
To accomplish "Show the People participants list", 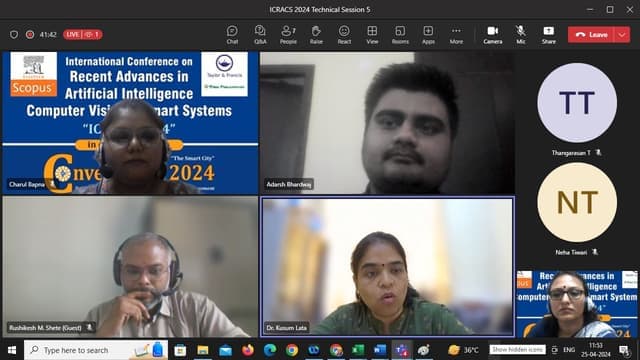I will pyautogui.click(x=288, y=35).
